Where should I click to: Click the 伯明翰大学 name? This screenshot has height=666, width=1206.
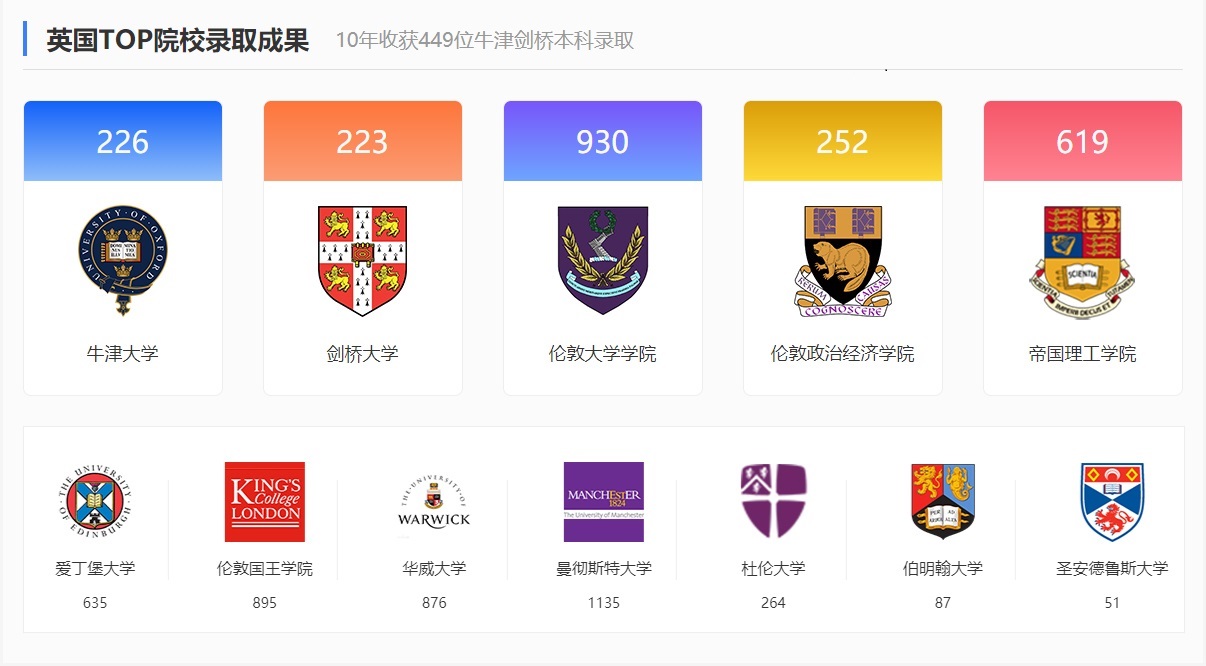(x=943, y=568)
